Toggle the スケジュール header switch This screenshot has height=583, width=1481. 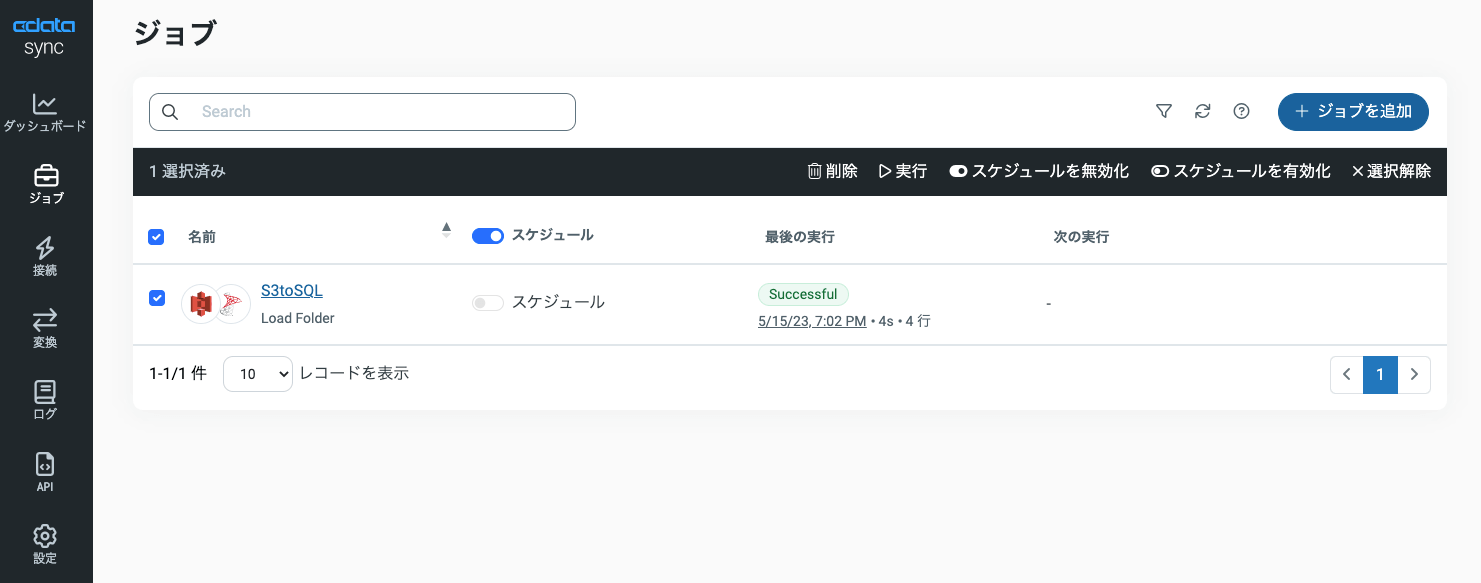pos(488,236)
